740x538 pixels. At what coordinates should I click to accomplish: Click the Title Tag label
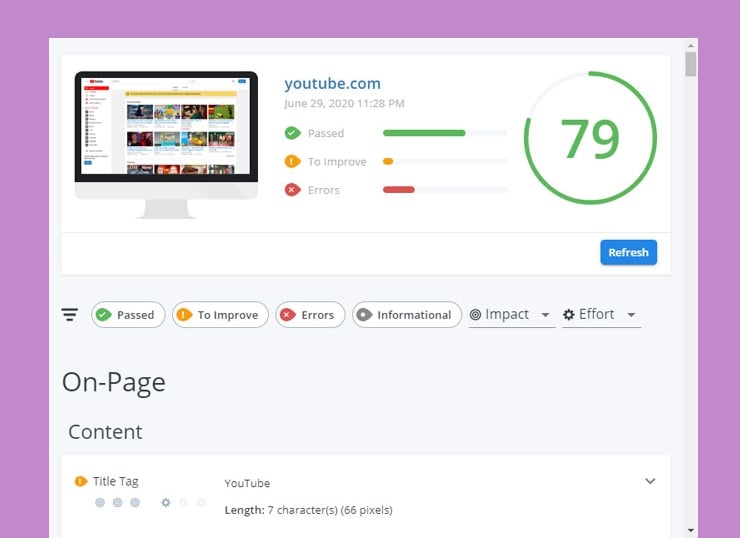116,481
